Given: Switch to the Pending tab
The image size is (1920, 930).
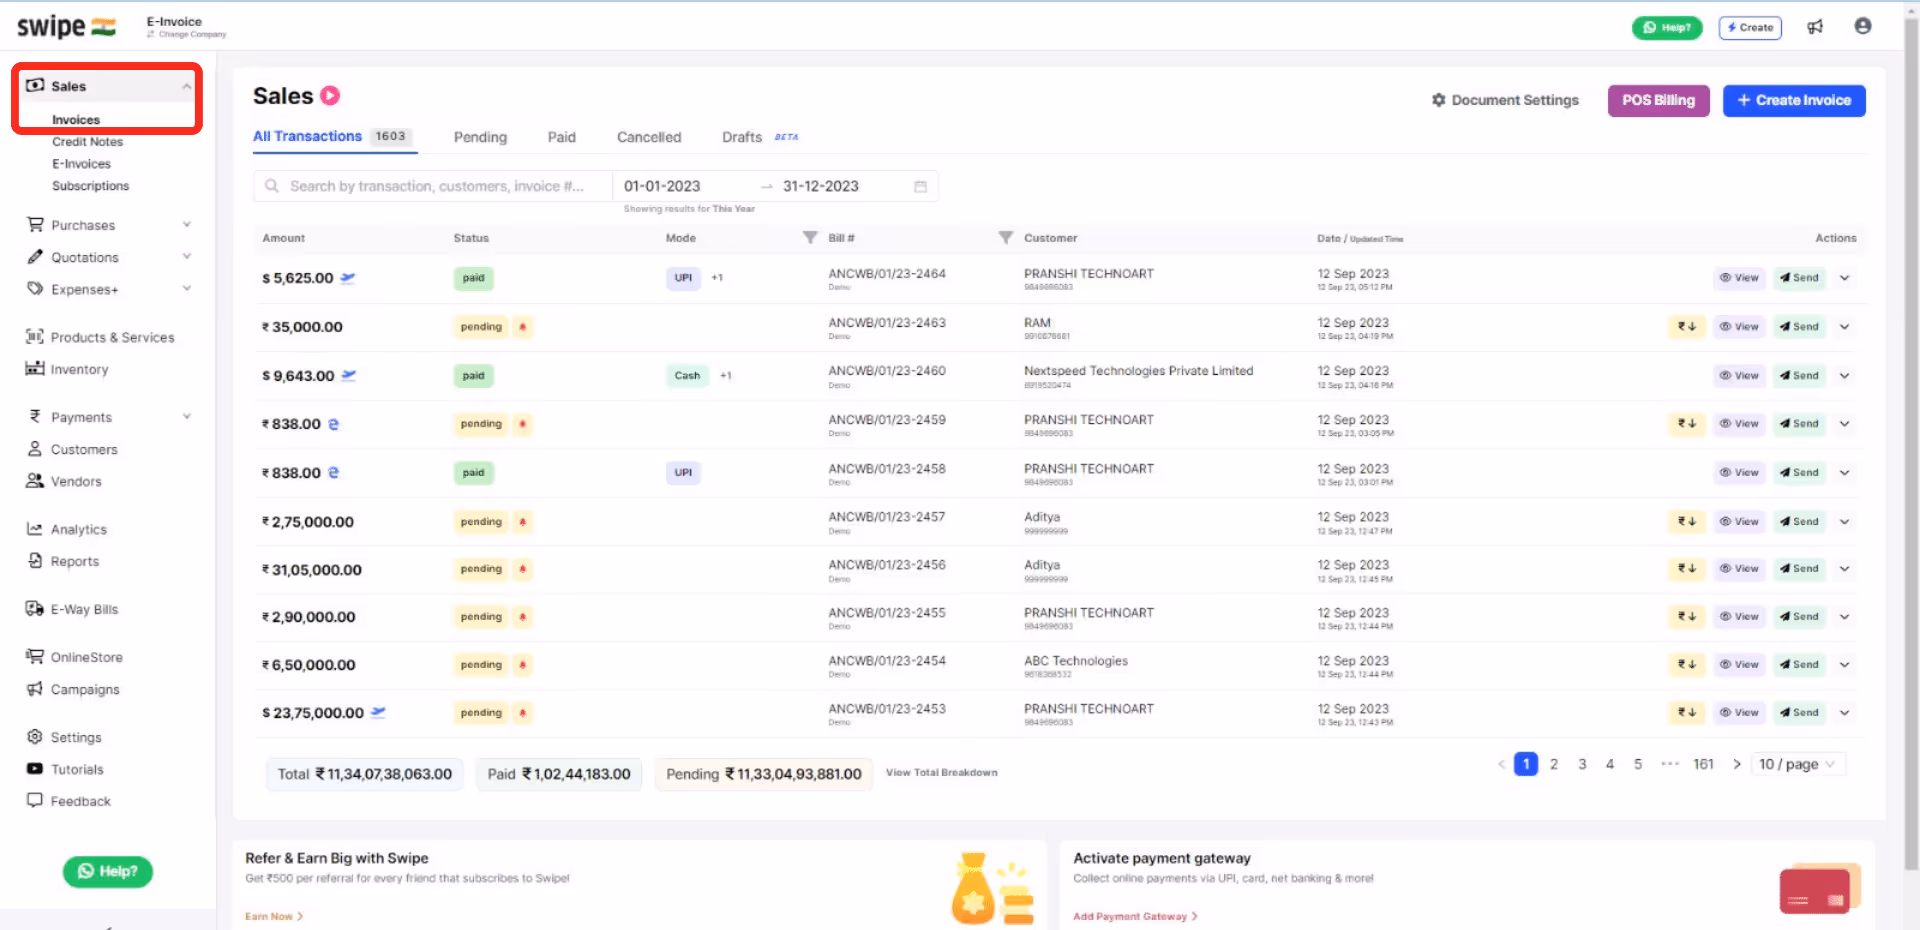Looking at the screenshot, I should point(480,138).
